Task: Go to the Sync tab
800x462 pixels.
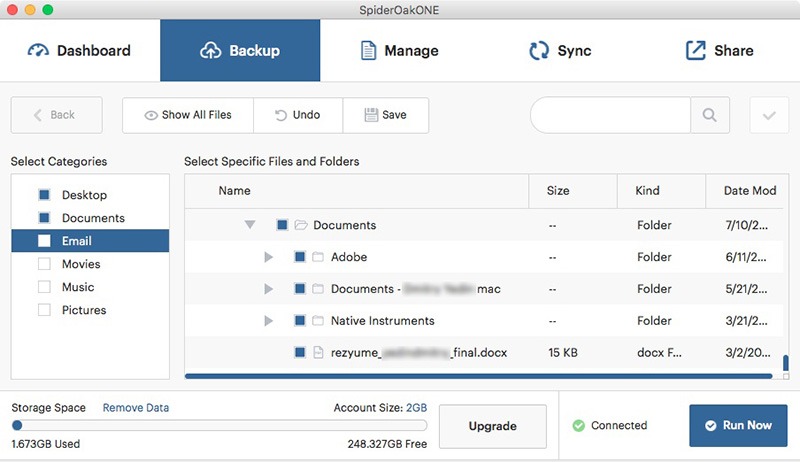Action: [x=560, y=50]
